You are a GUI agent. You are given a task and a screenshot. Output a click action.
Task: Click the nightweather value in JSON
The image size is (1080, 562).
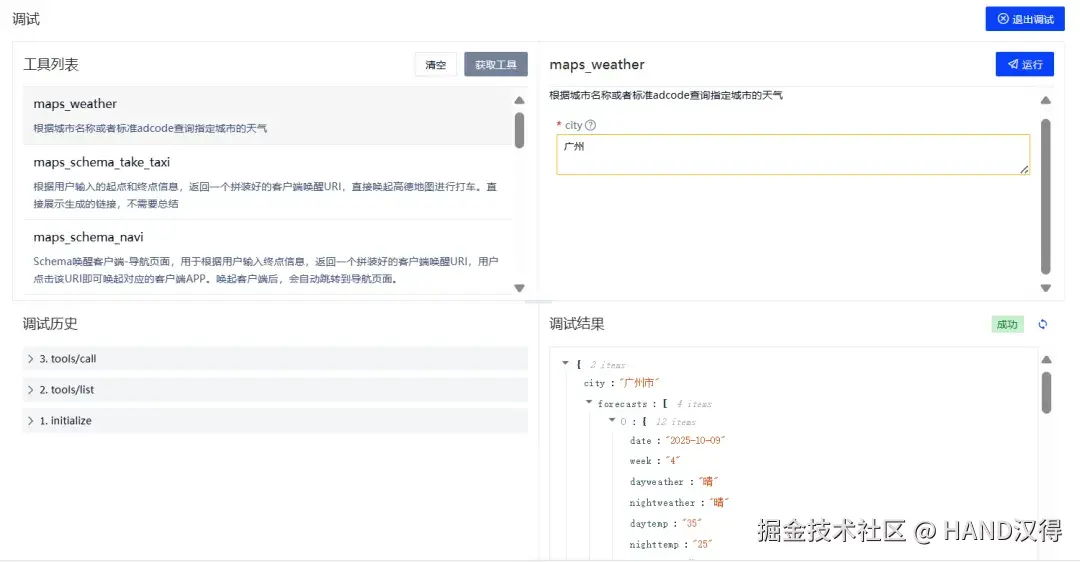pos(718,502)
